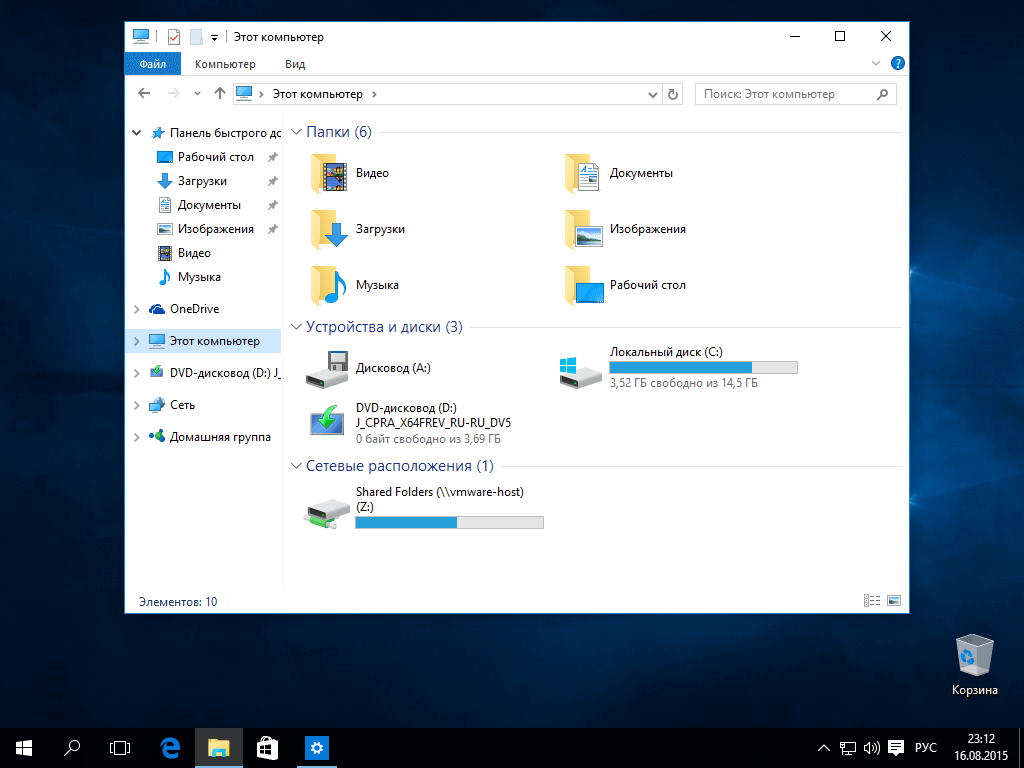
Task: Switch to large thumbnails view icon
Action: point(893,601)
